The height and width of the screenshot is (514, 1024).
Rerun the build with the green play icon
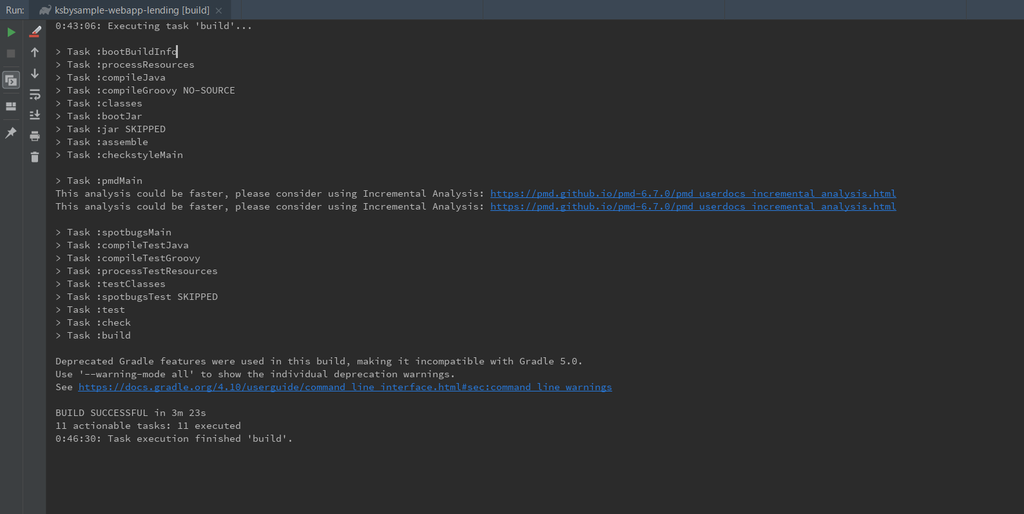click(x=11, y=32)
